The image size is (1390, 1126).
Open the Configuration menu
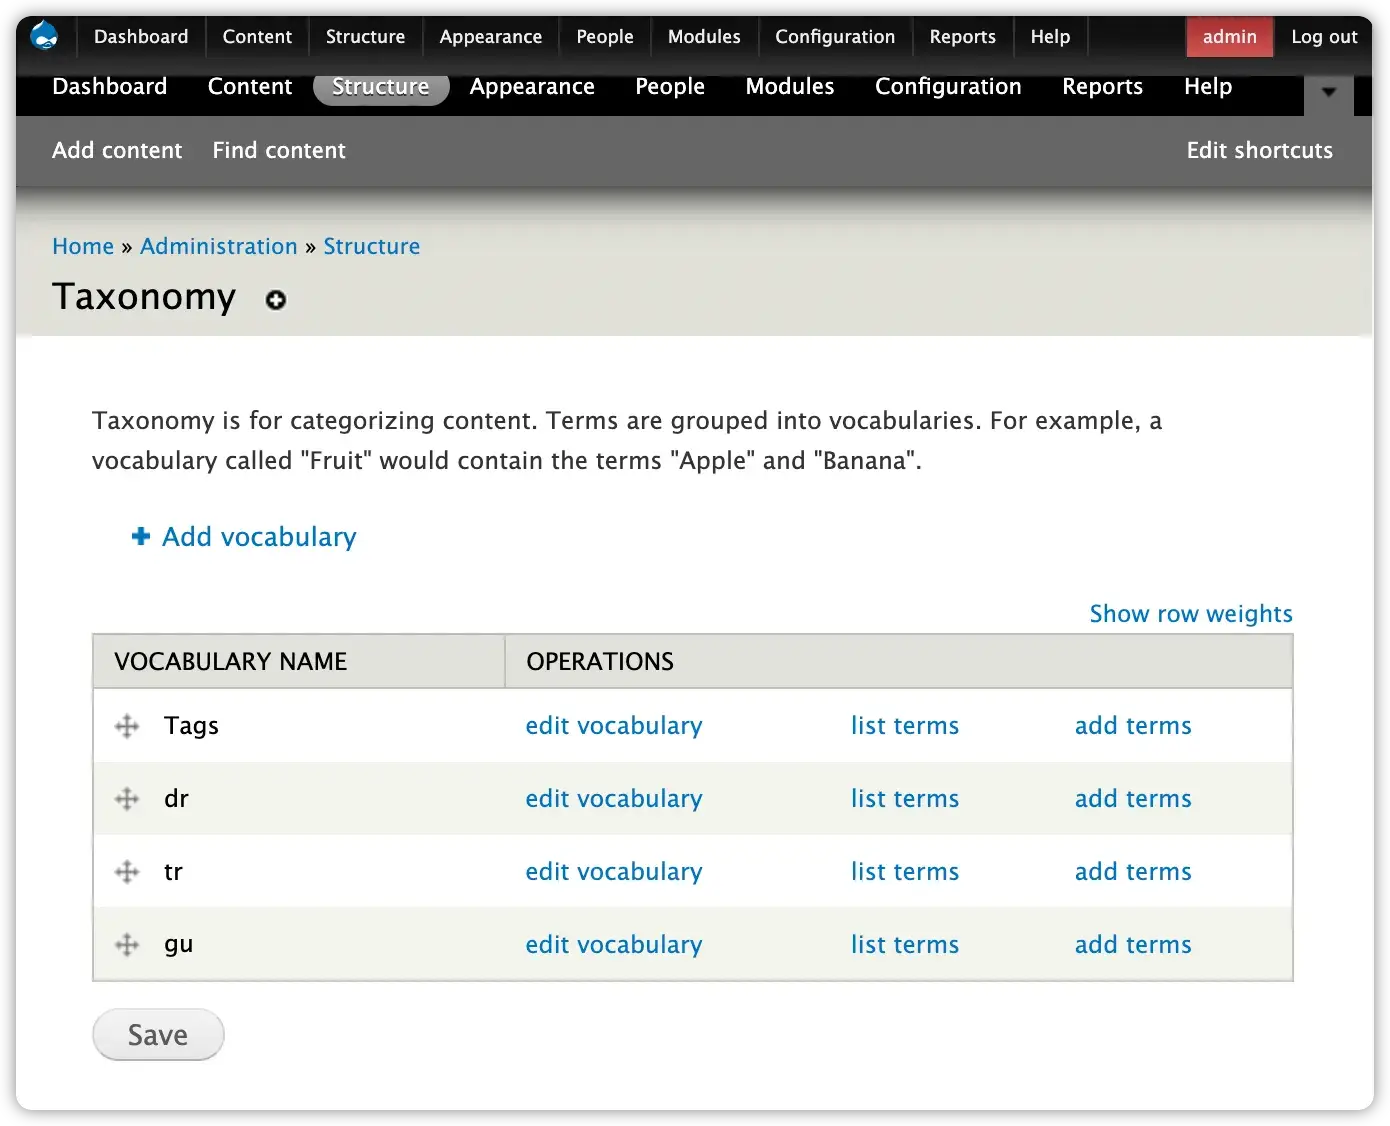[835, 36]
